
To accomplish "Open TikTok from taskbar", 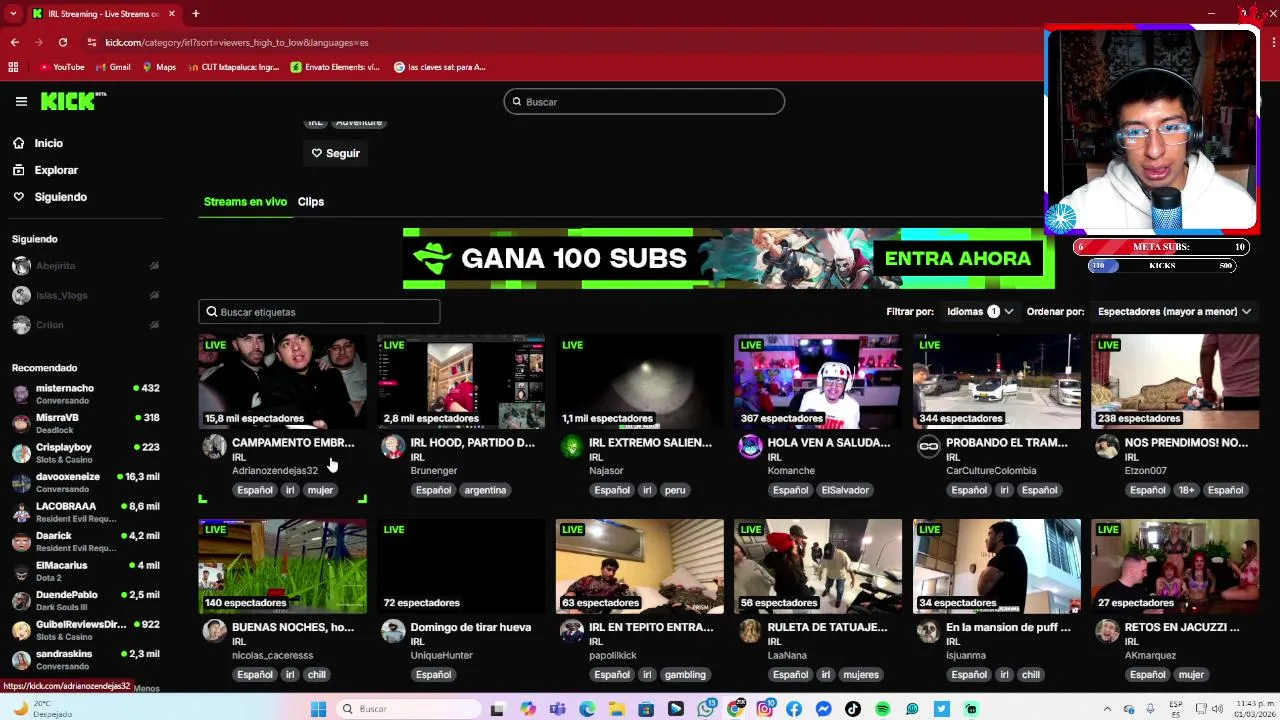I will 853,709.
